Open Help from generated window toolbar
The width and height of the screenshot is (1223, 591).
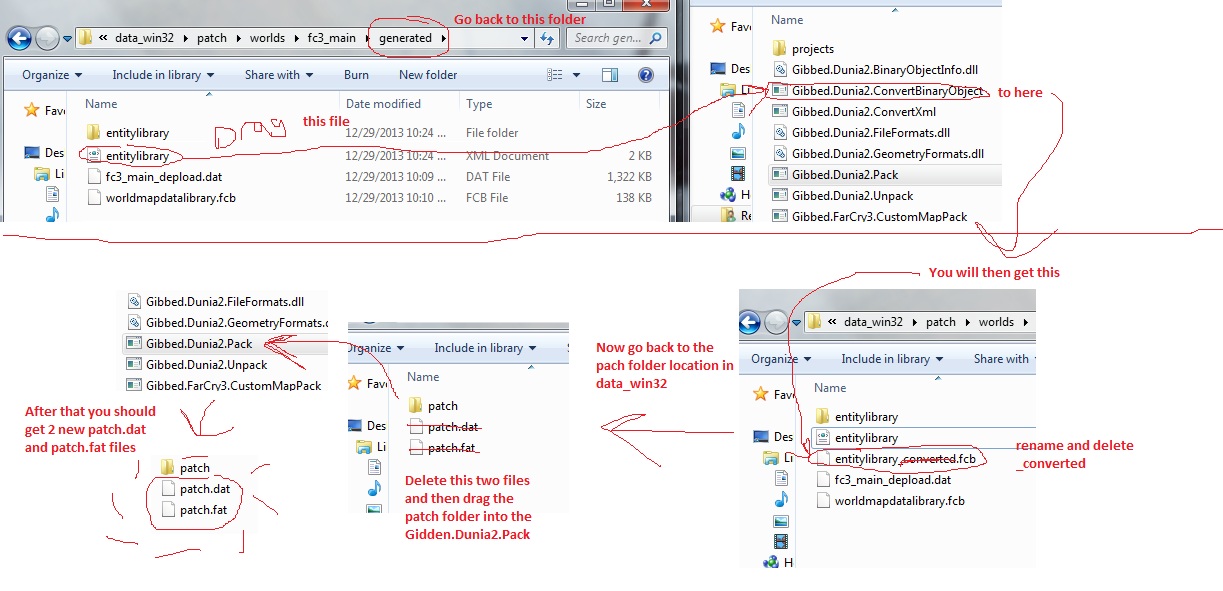click(646, 75)
